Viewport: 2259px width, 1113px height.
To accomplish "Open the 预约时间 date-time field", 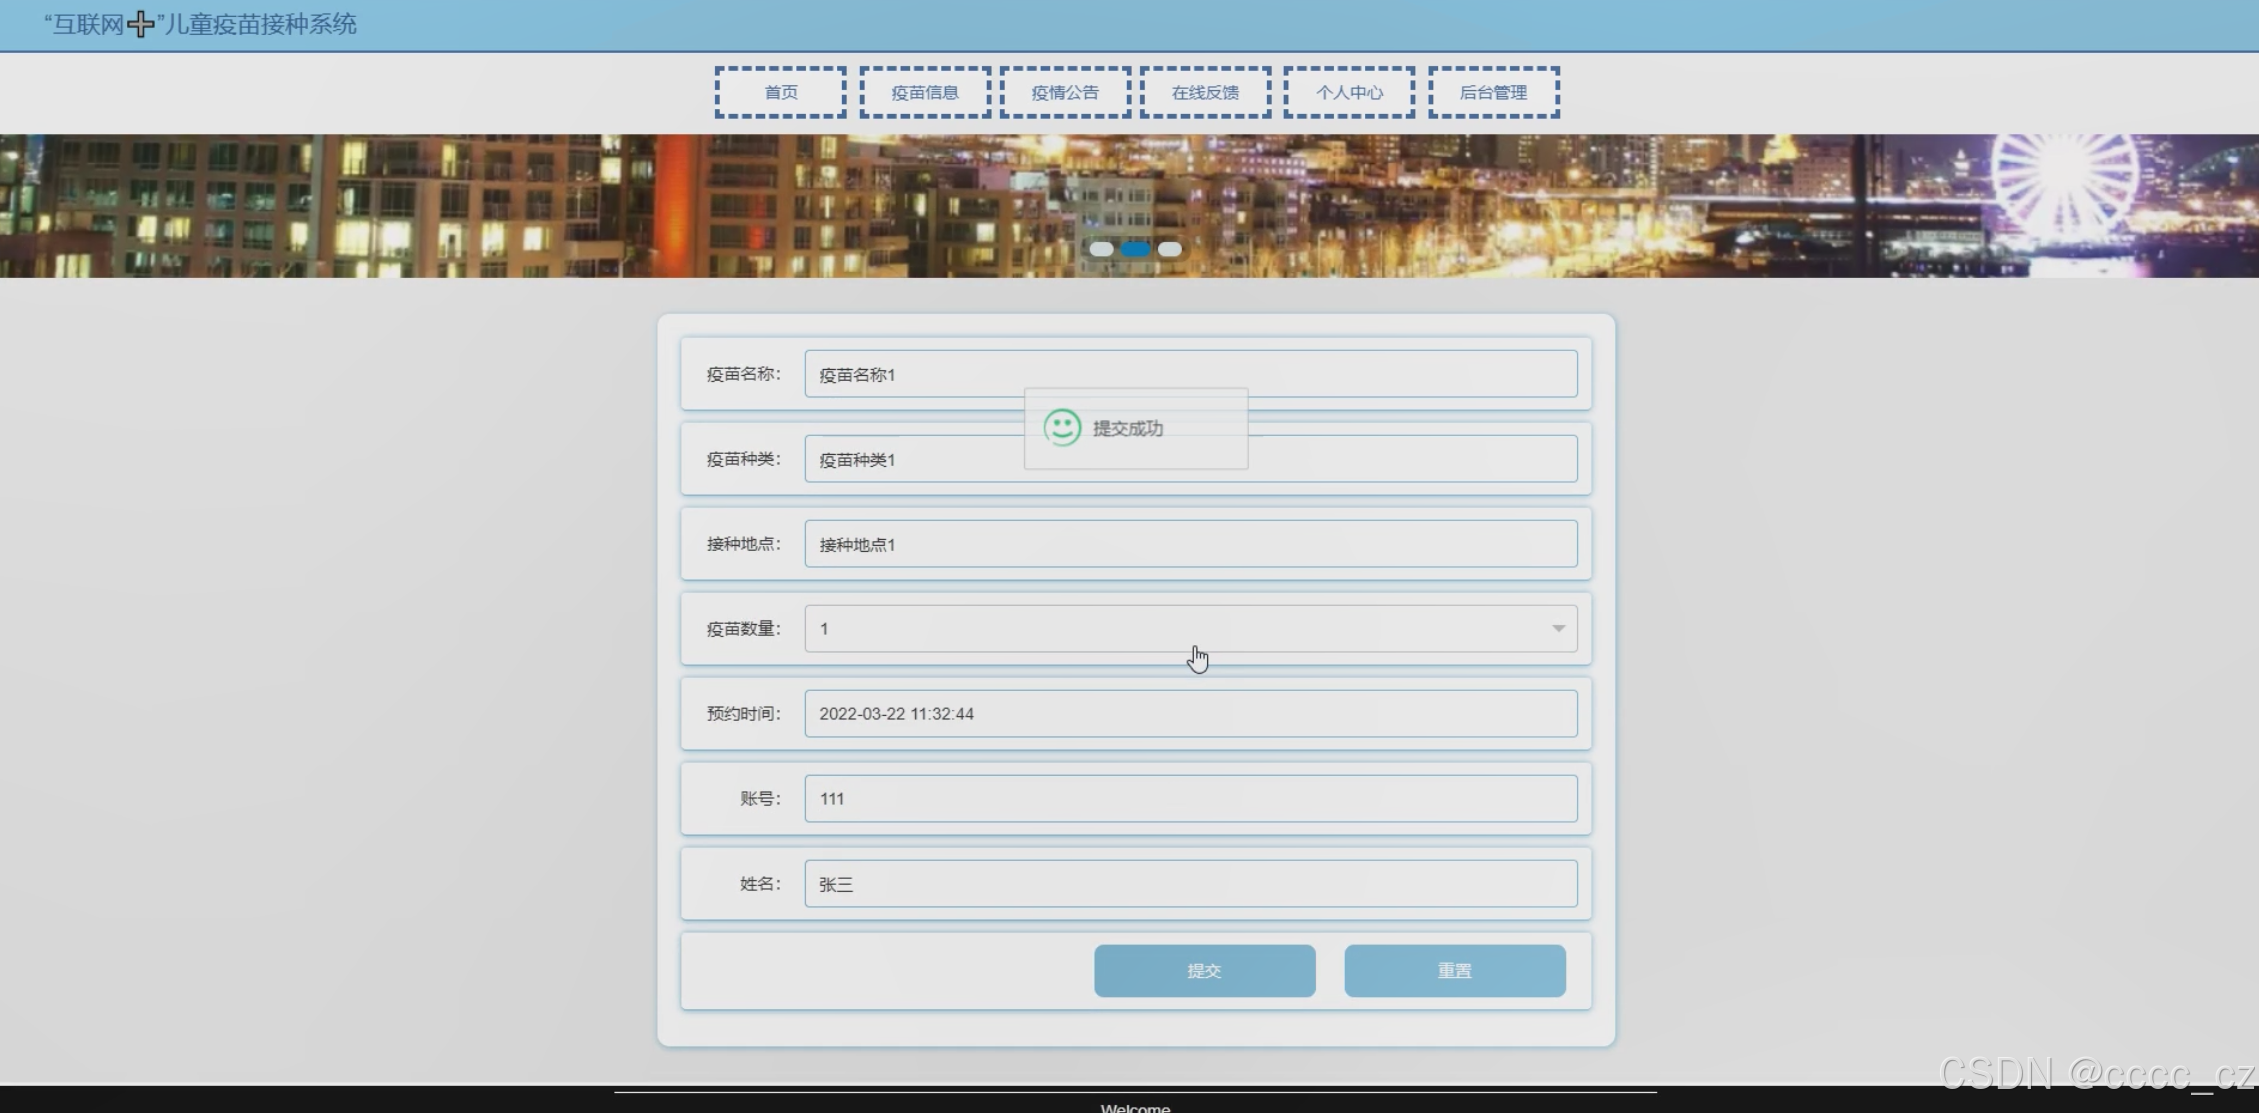I will coord(1190,714).
